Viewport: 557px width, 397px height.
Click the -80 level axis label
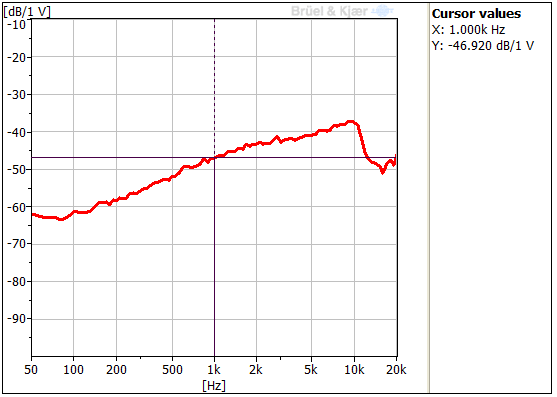click(x=17, y=282)
